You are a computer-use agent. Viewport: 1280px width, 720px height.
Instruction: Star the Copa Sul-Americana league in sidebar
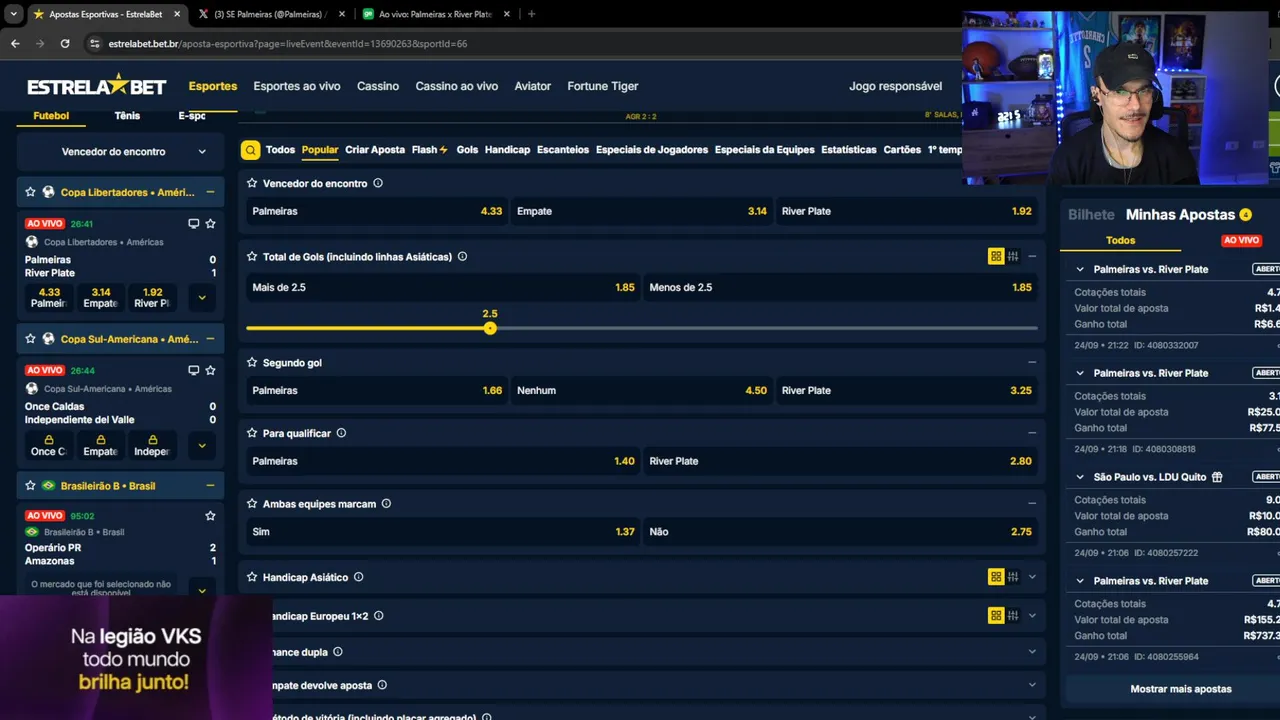coord(31,339)
